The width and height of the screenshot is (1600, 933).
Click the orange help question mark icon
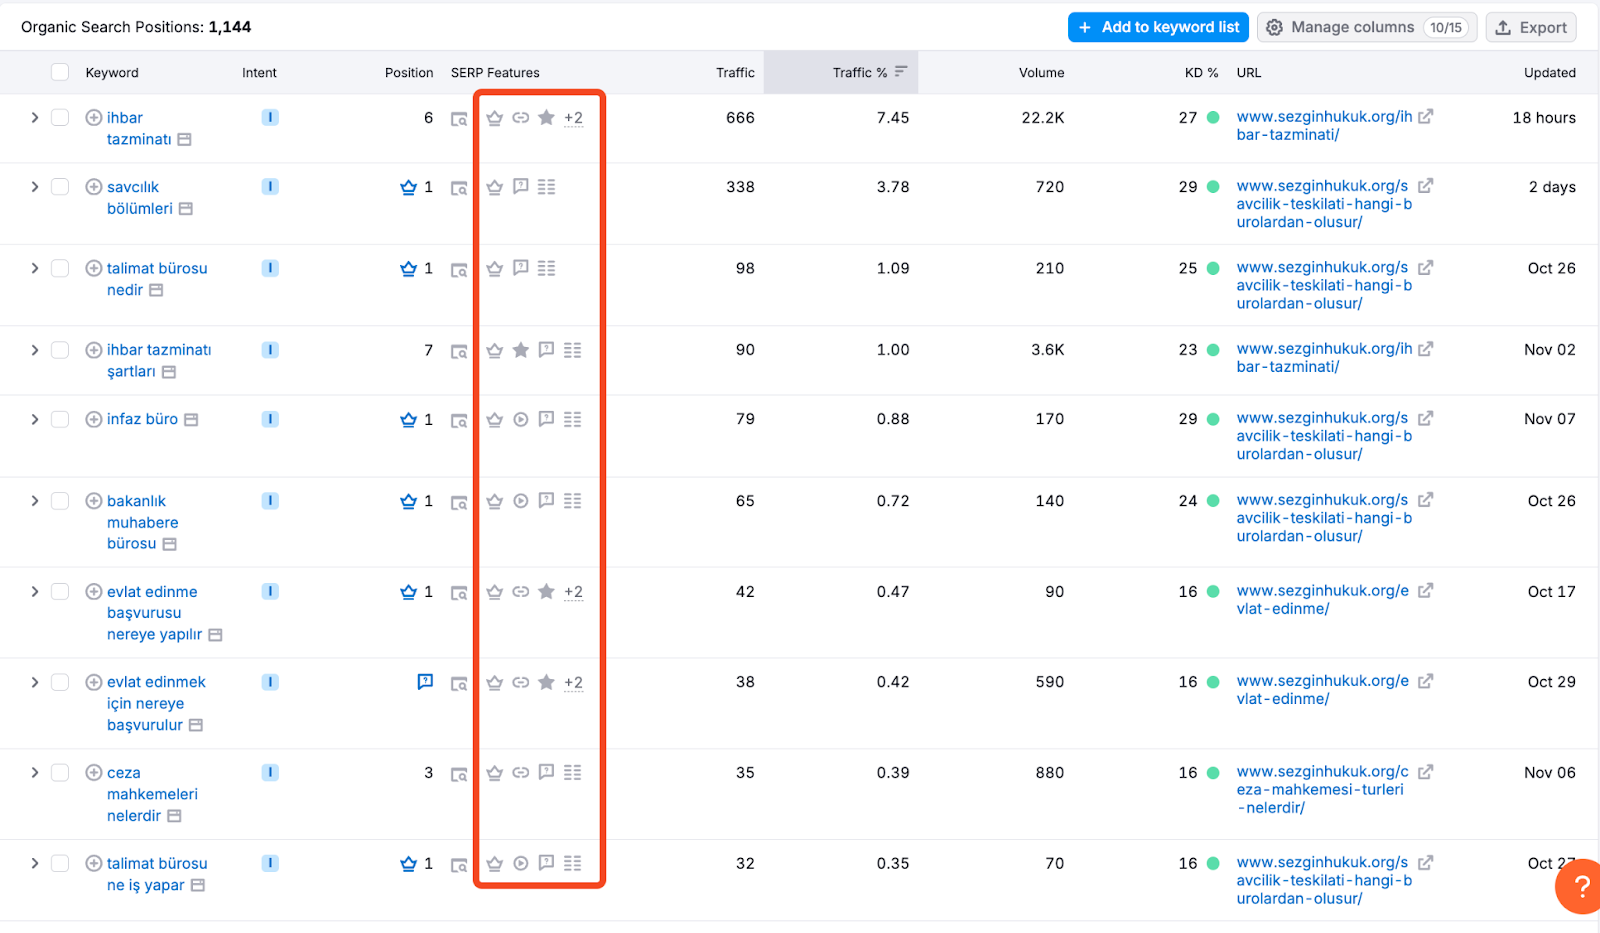pos(1581,886)
